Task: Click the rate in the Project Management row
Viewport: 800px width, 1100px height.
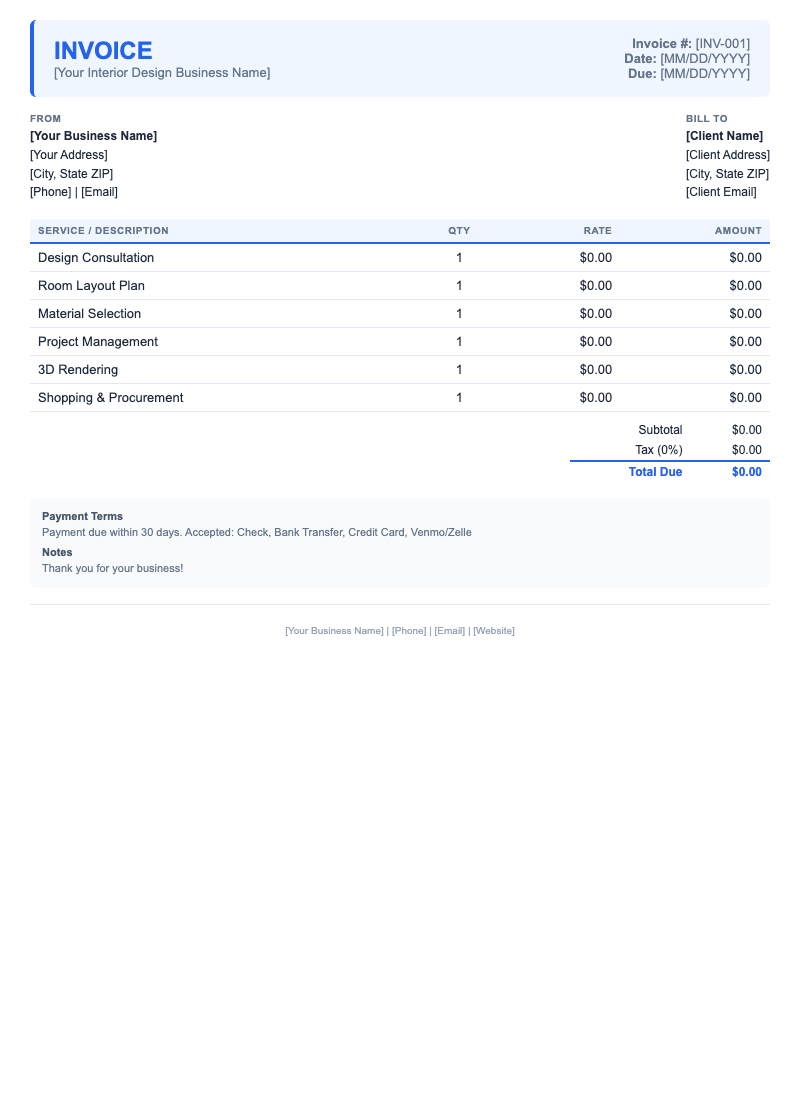Action: click(x=596, y=342)
